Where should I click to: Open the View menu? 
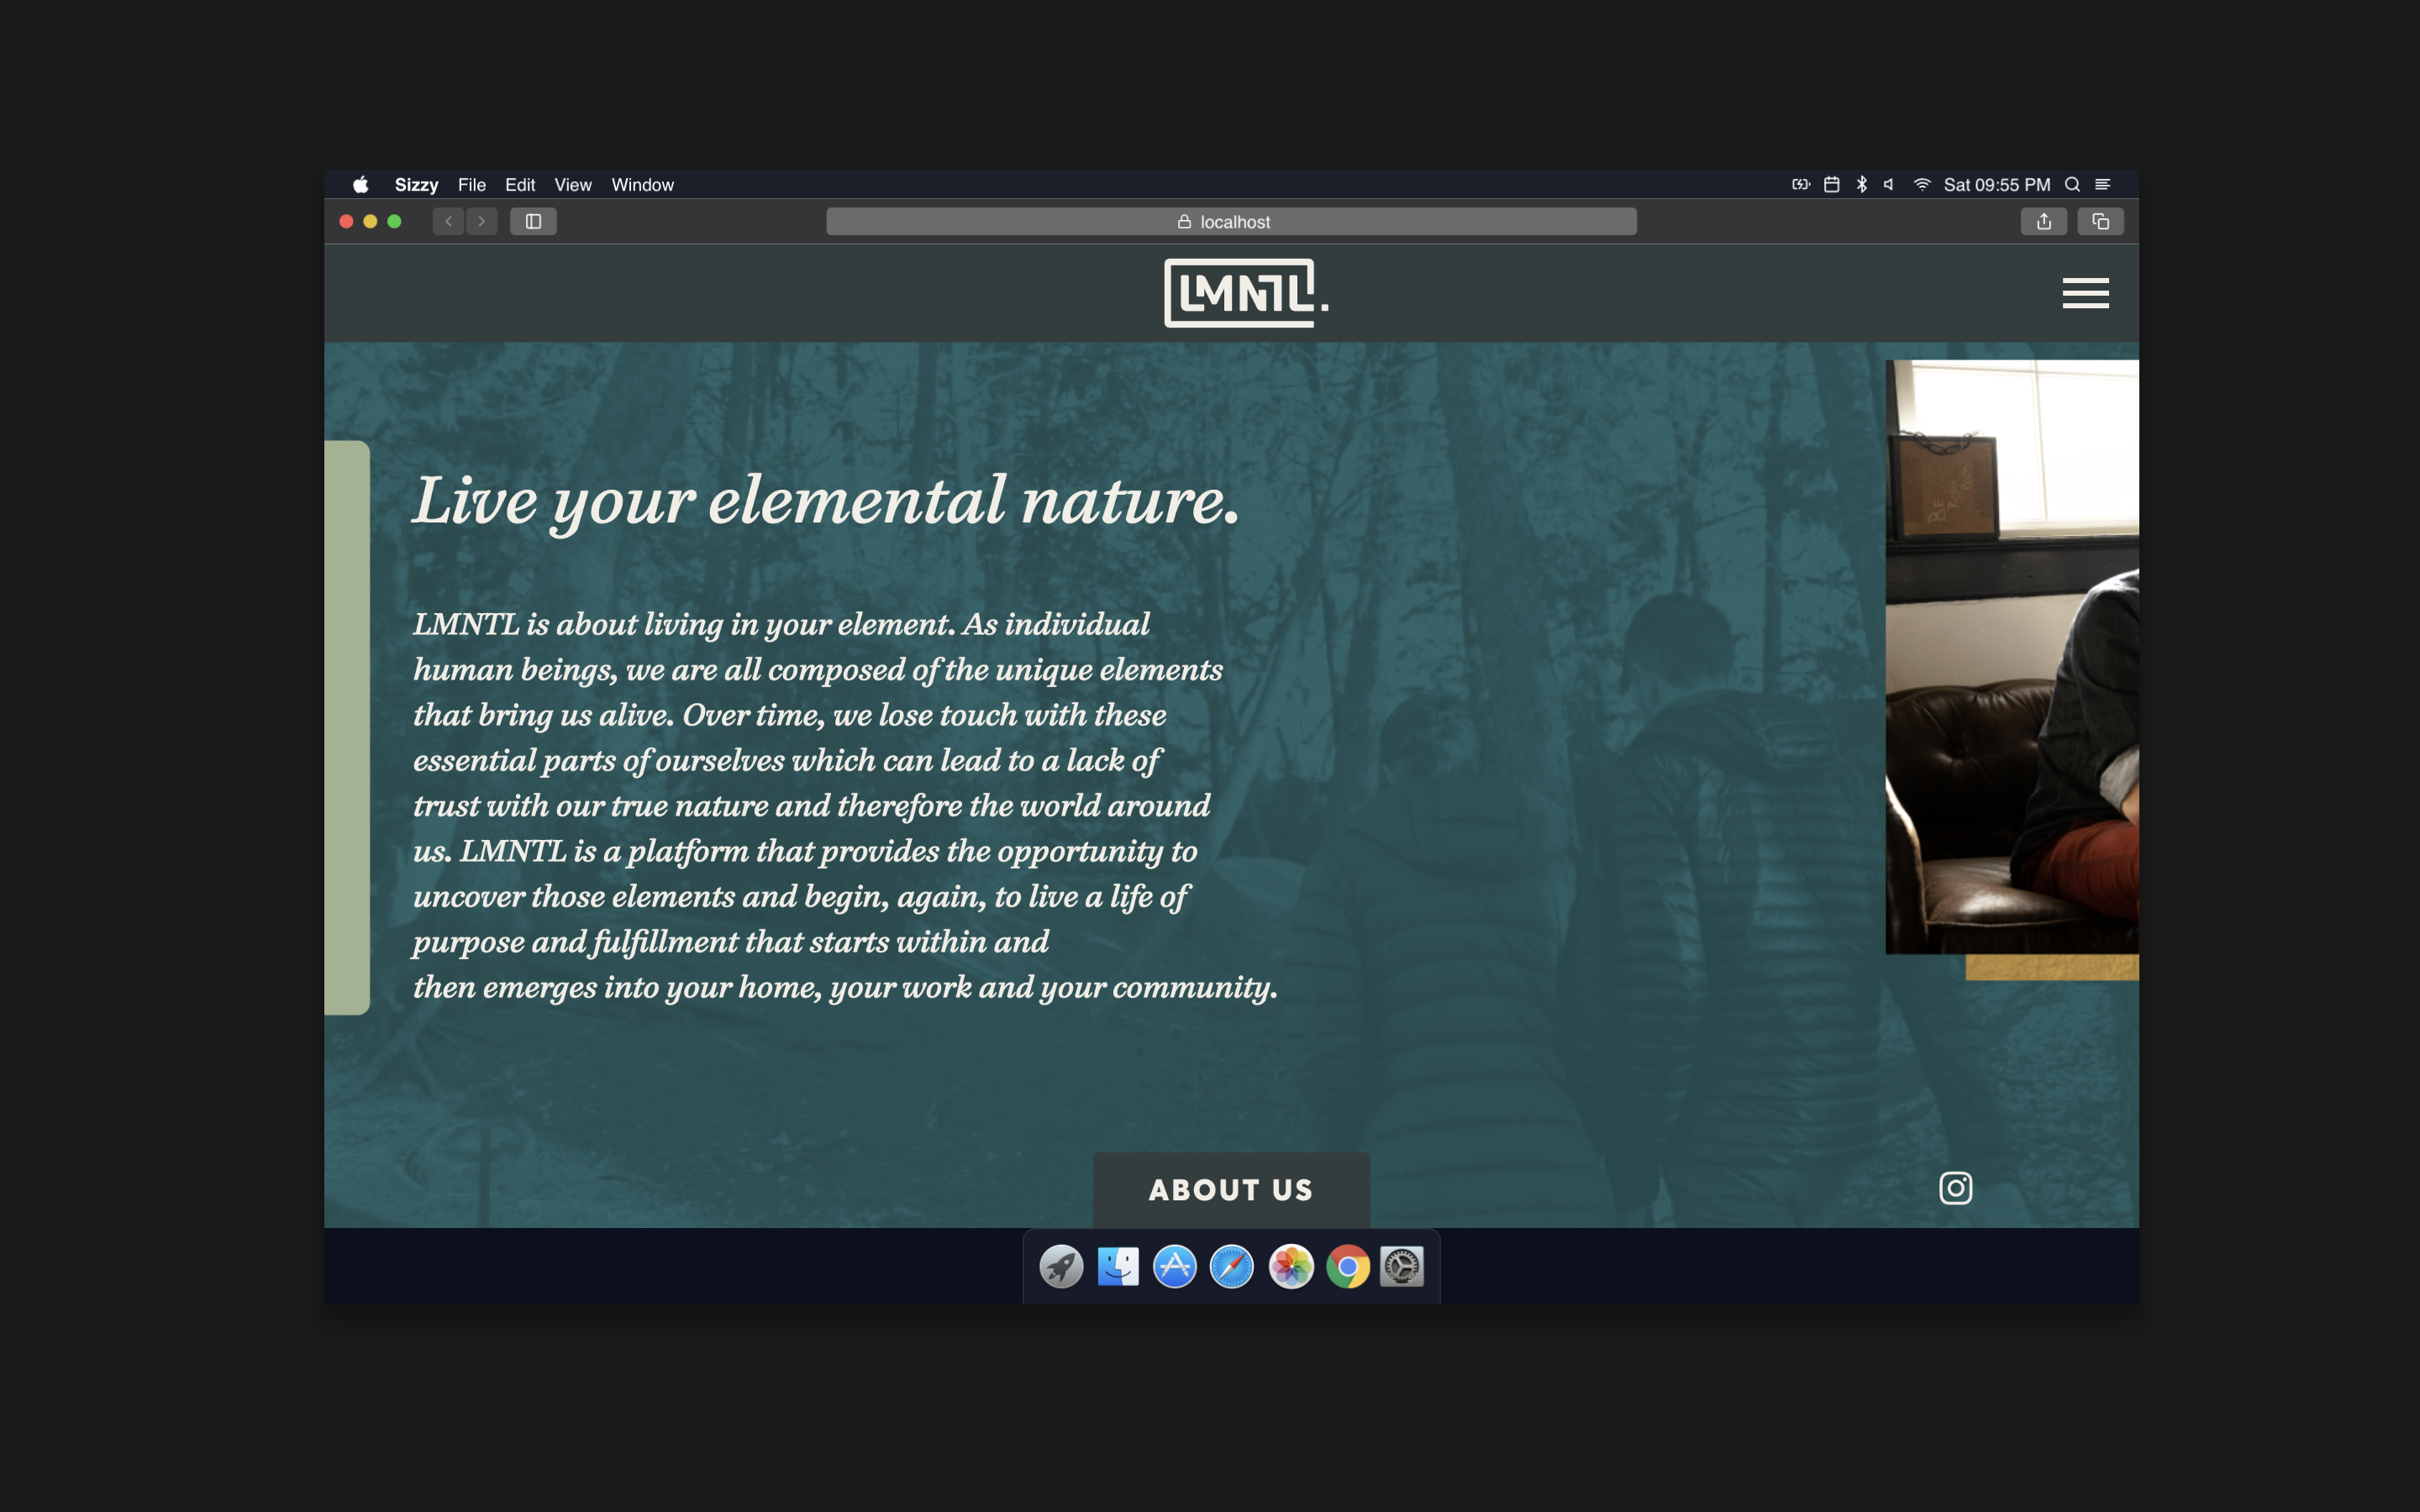coord(572,185)
